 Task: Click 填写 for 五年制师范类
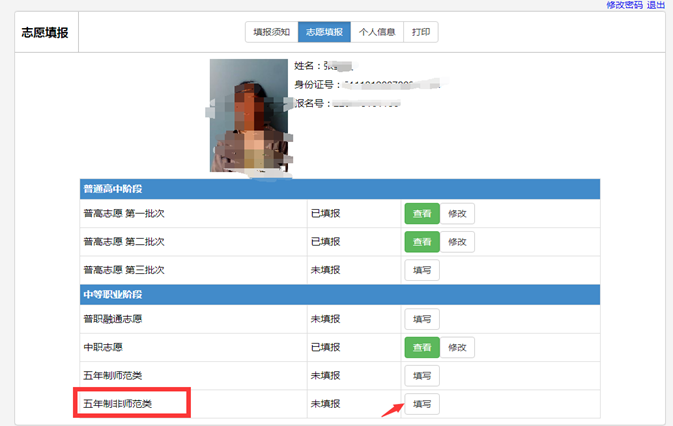click(421, 375)
